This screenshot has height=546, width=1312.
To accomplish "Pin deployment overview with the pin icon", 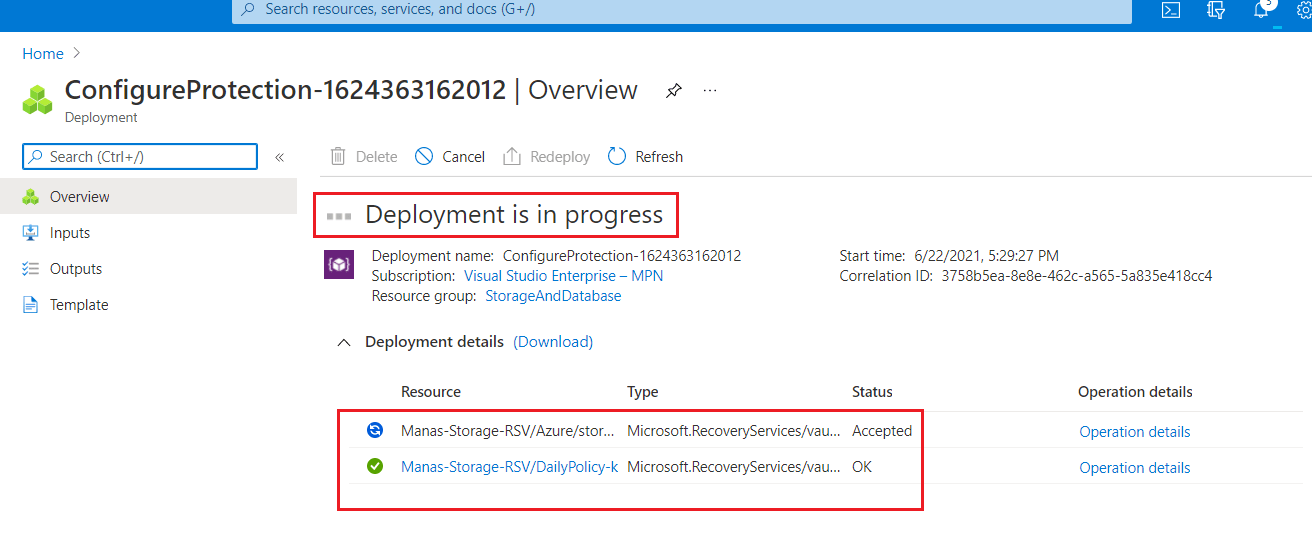I will point(674,90).
